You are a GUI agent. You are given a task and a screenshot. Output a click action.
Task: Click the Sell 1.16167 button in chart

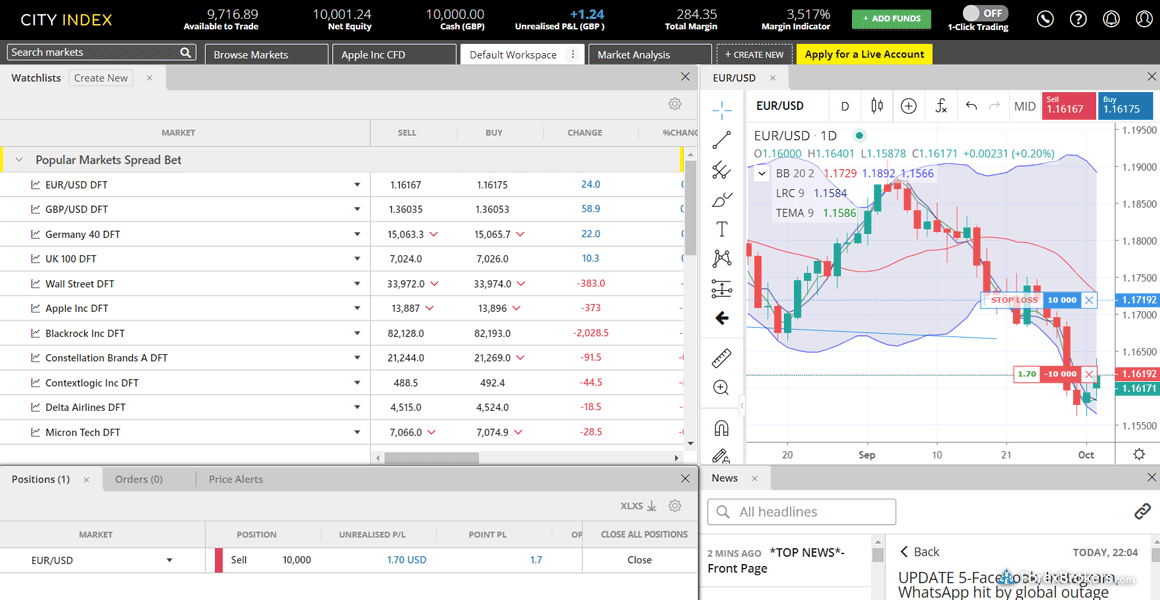(x=1068, y=105)
